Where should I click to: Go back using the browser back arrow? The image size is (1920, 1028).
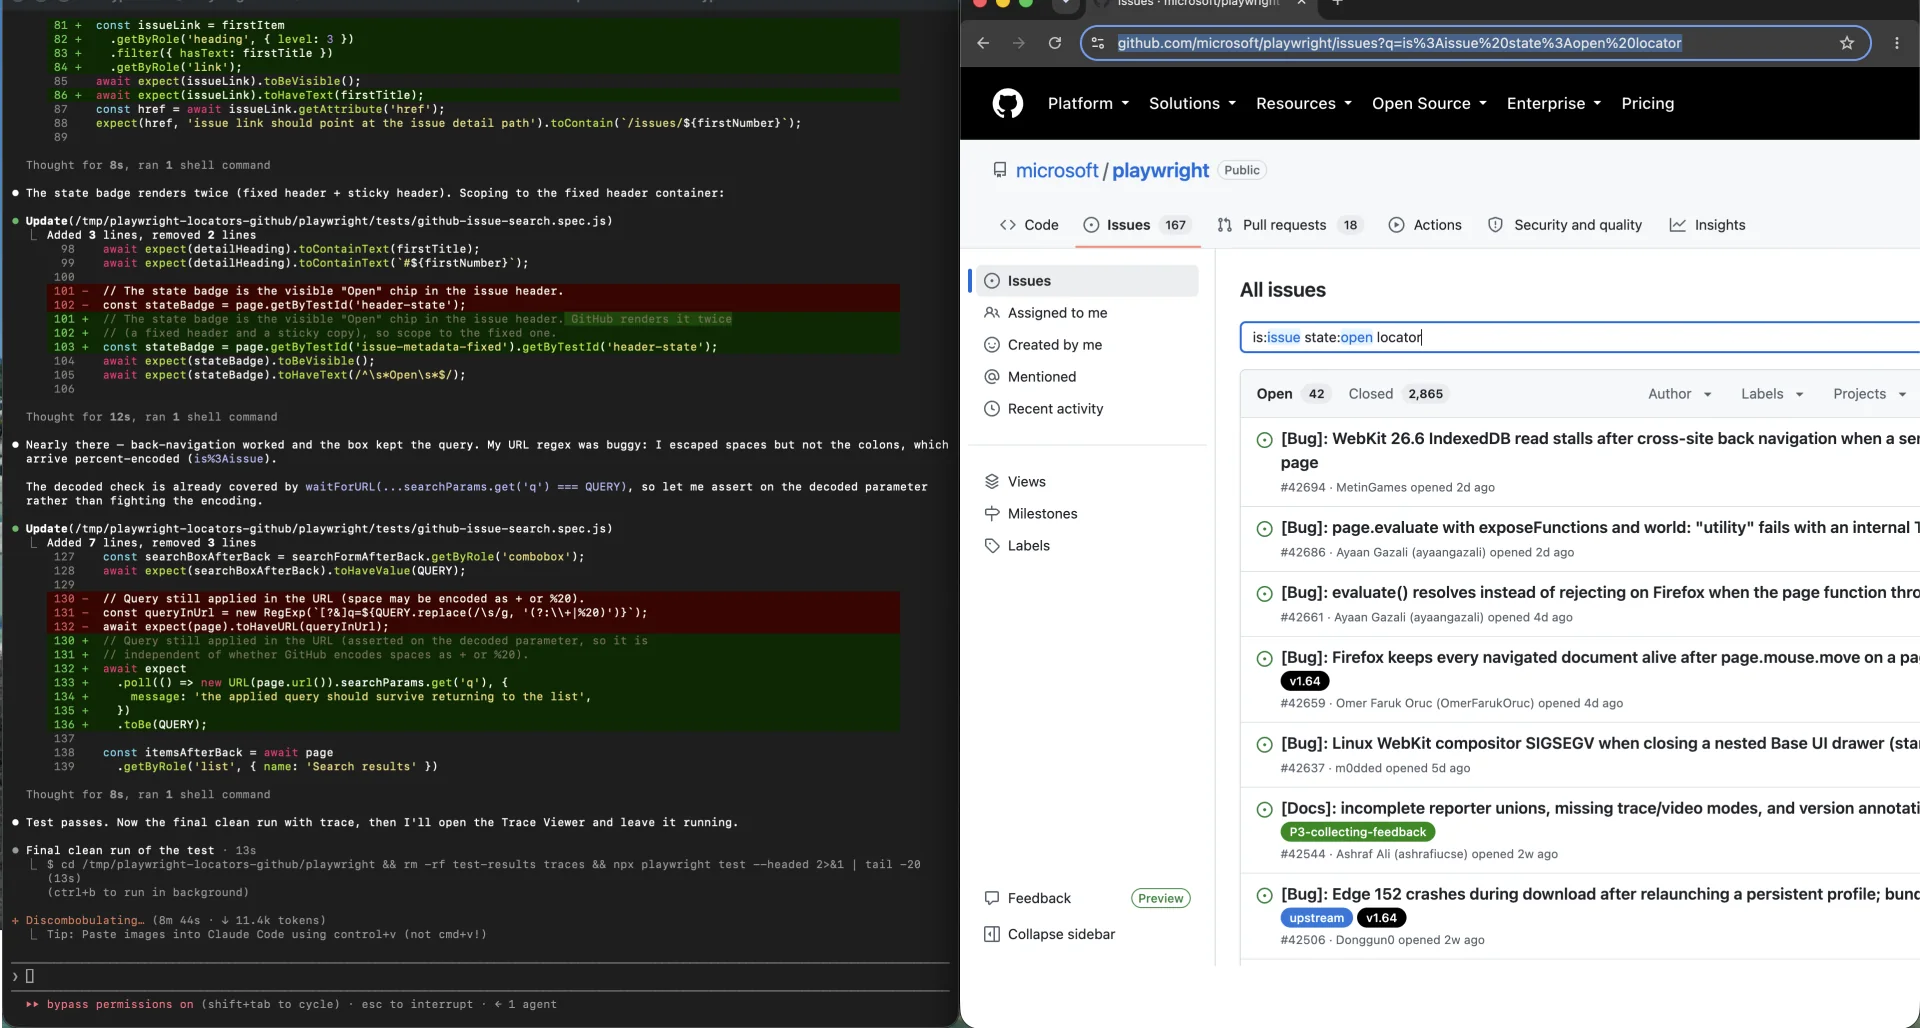983,43
